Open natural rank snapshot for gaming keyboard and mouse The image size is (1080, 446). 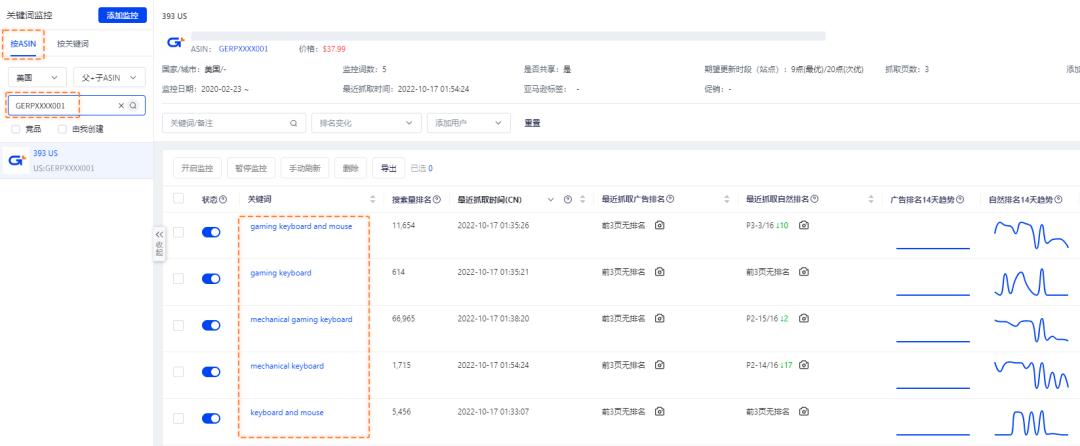(804, 225)
